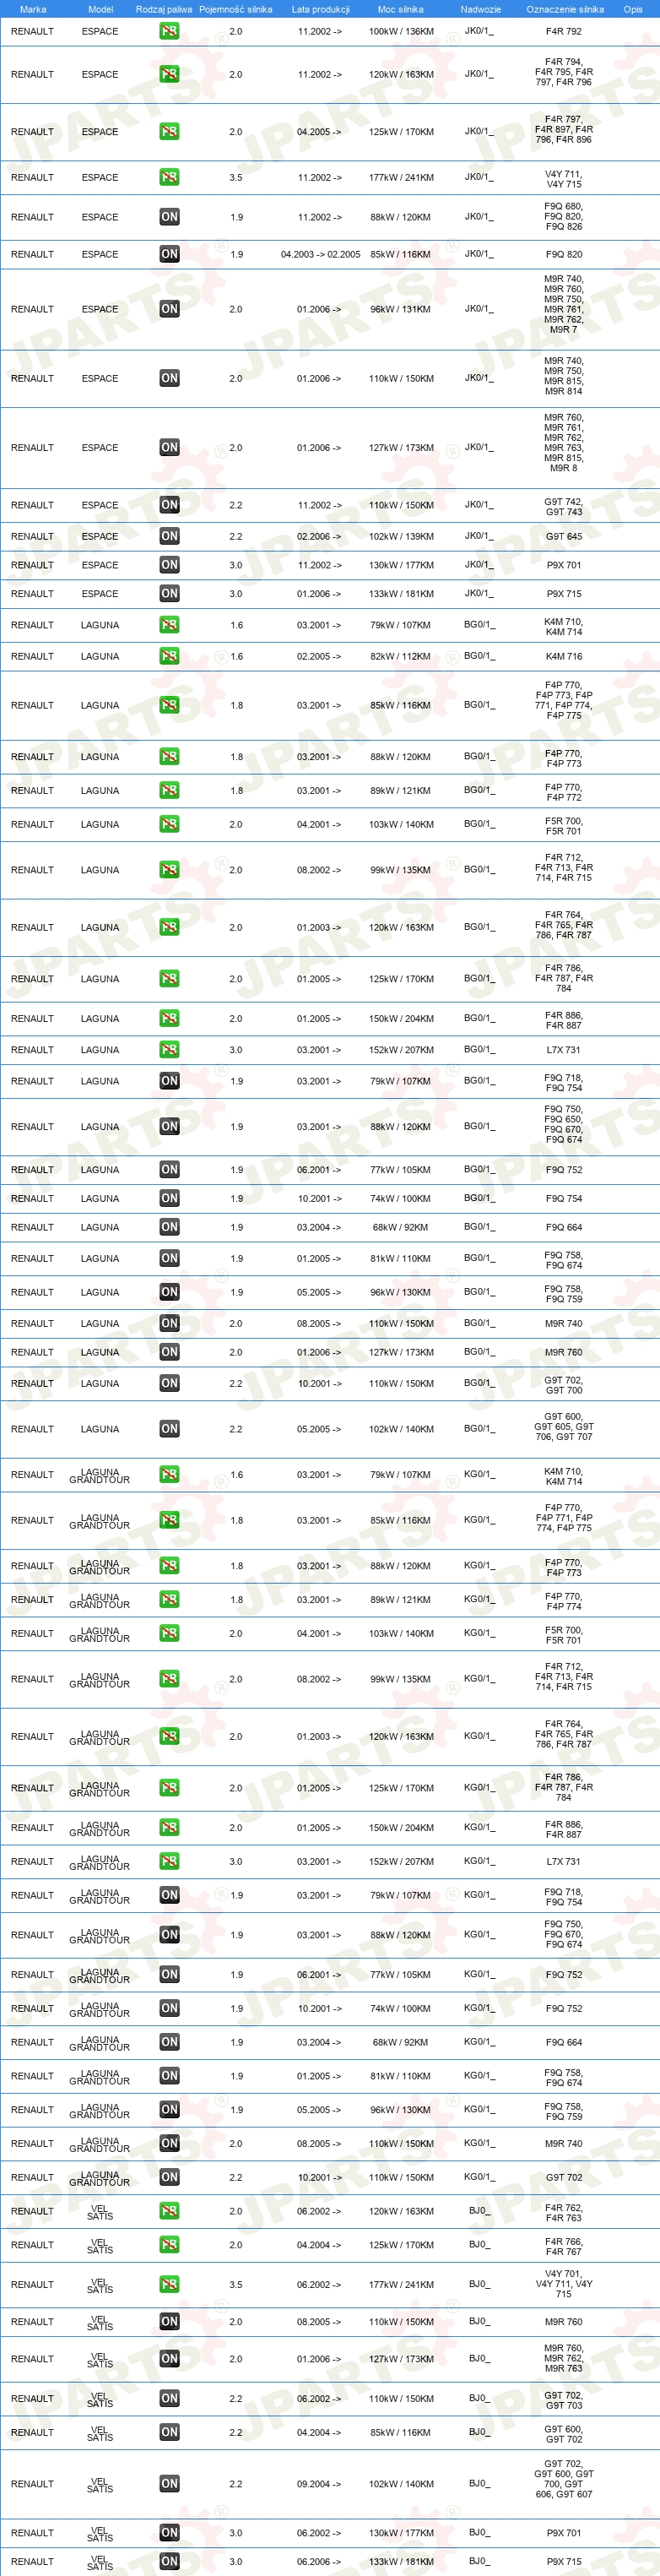The height and width of the screenshot is (2576, 660).
Task: Click the PB icon in the Espace 3.5 177kW row
Action: point(169,177)
